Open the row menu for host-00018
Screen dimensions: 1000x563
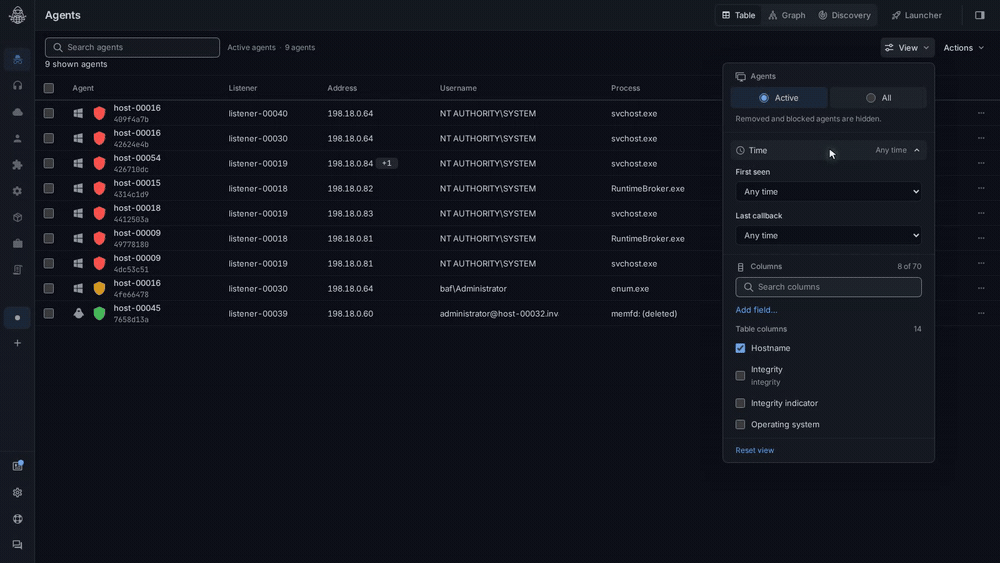(981, 213)
